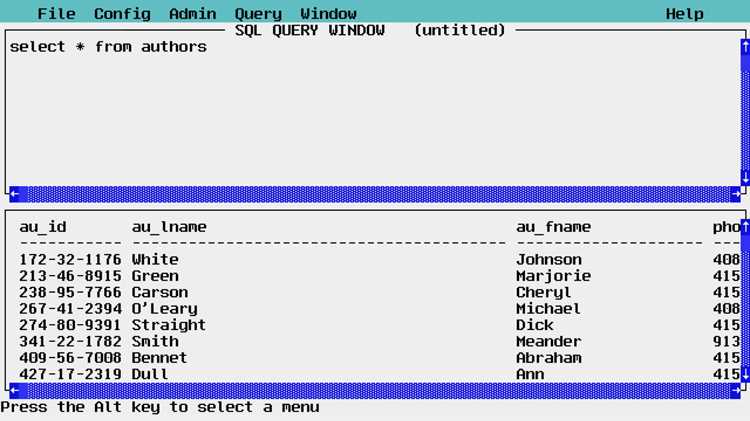Click first name 'Meander'
750x421 pixels.
549,341
